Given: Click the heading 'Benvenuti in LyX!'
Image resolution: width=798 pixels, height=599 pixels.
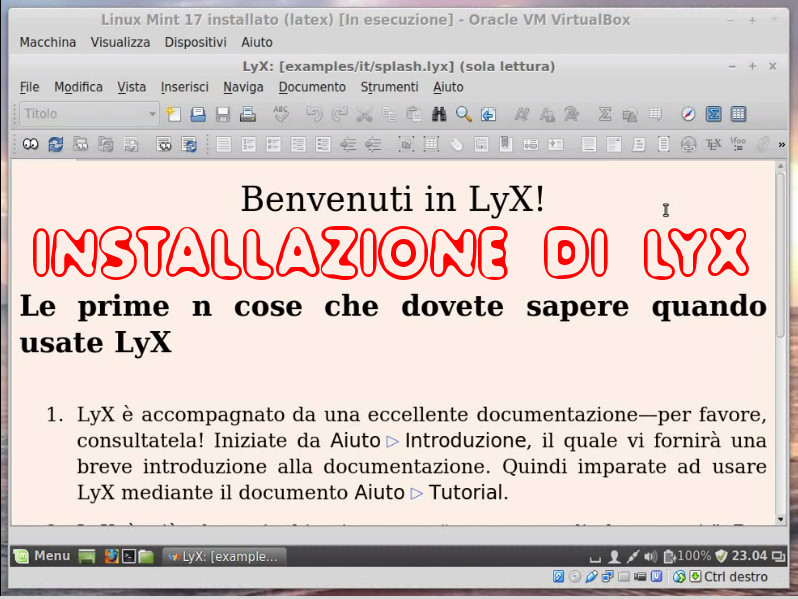Looking at the screenshot, I should (x=392, y=199).
